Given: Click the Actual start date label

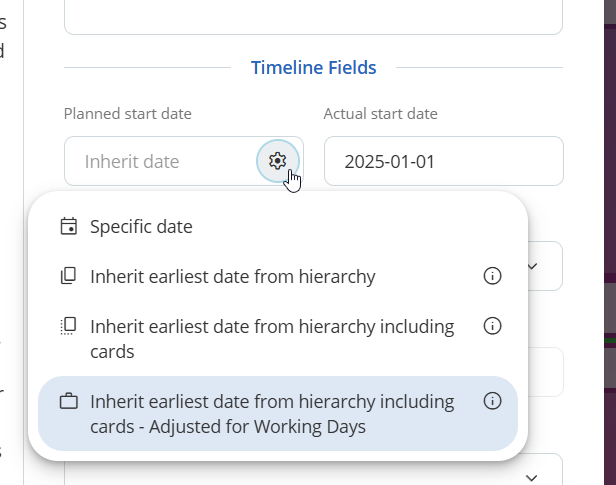Looking at the screenshot, I should [x=381, y=114].
